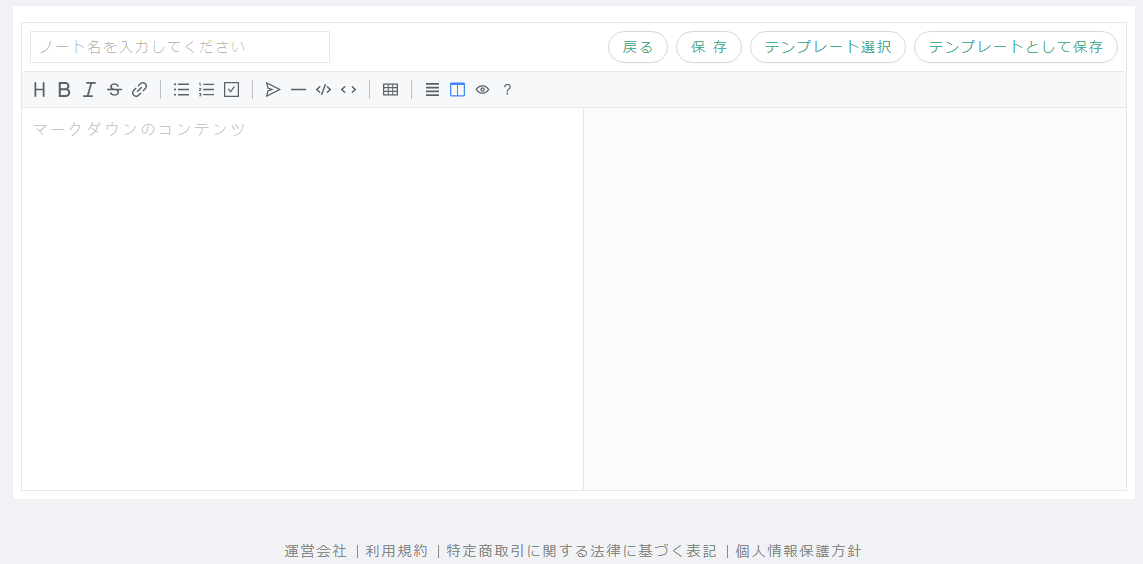
Task: Insert a heading with the H icon
Action: coord(39,90)
